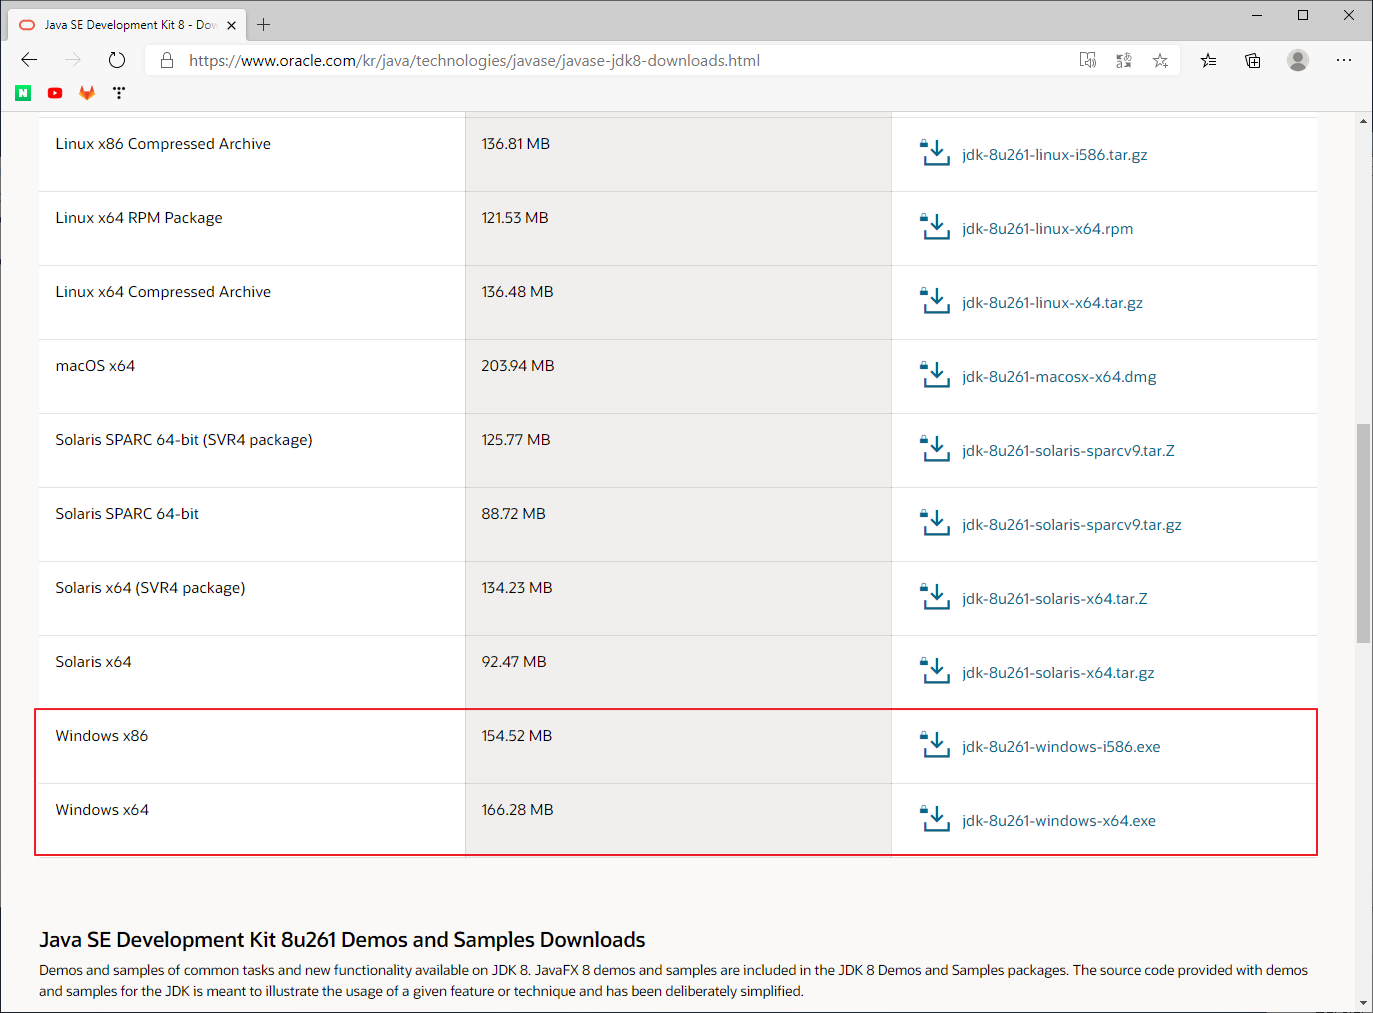Click download icon for jdk-8u261-windows-i586.exe
1373x1013 pixels.
pyautogui.click(x=934, y=745)
